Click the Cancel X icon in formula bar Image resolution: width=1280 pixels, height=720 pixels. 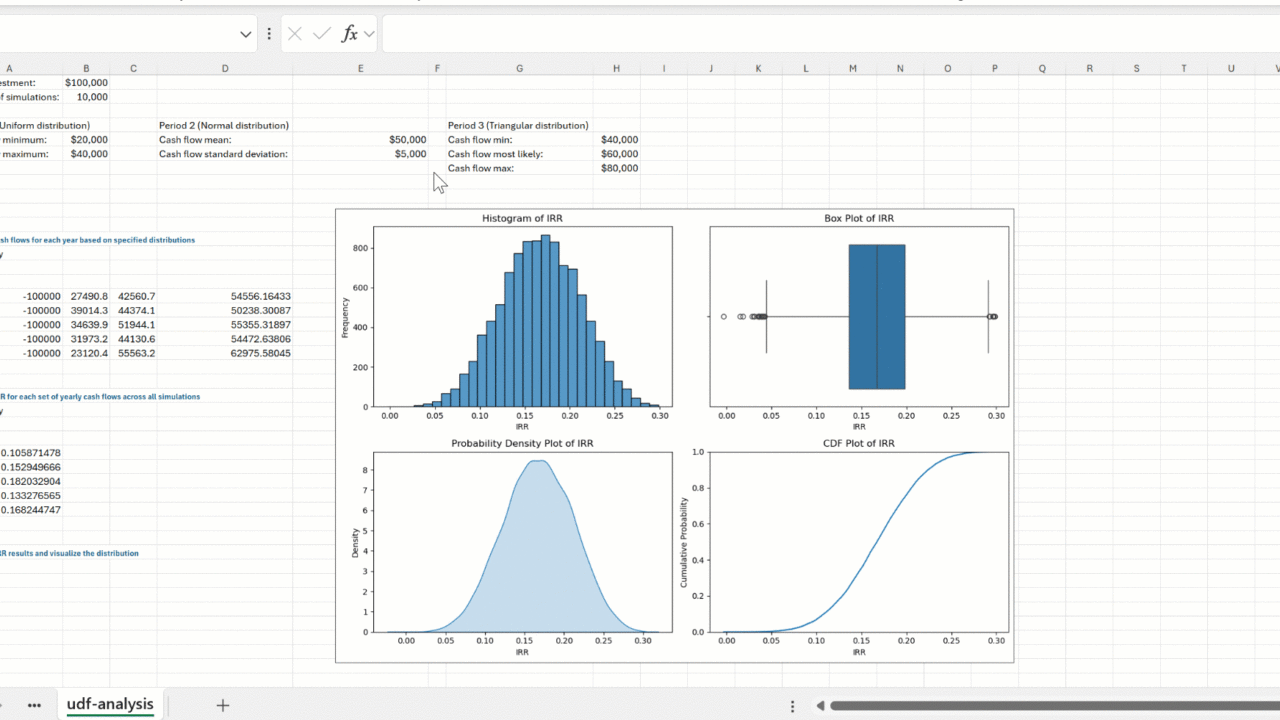pyautogui.click(x=294, y=34)
